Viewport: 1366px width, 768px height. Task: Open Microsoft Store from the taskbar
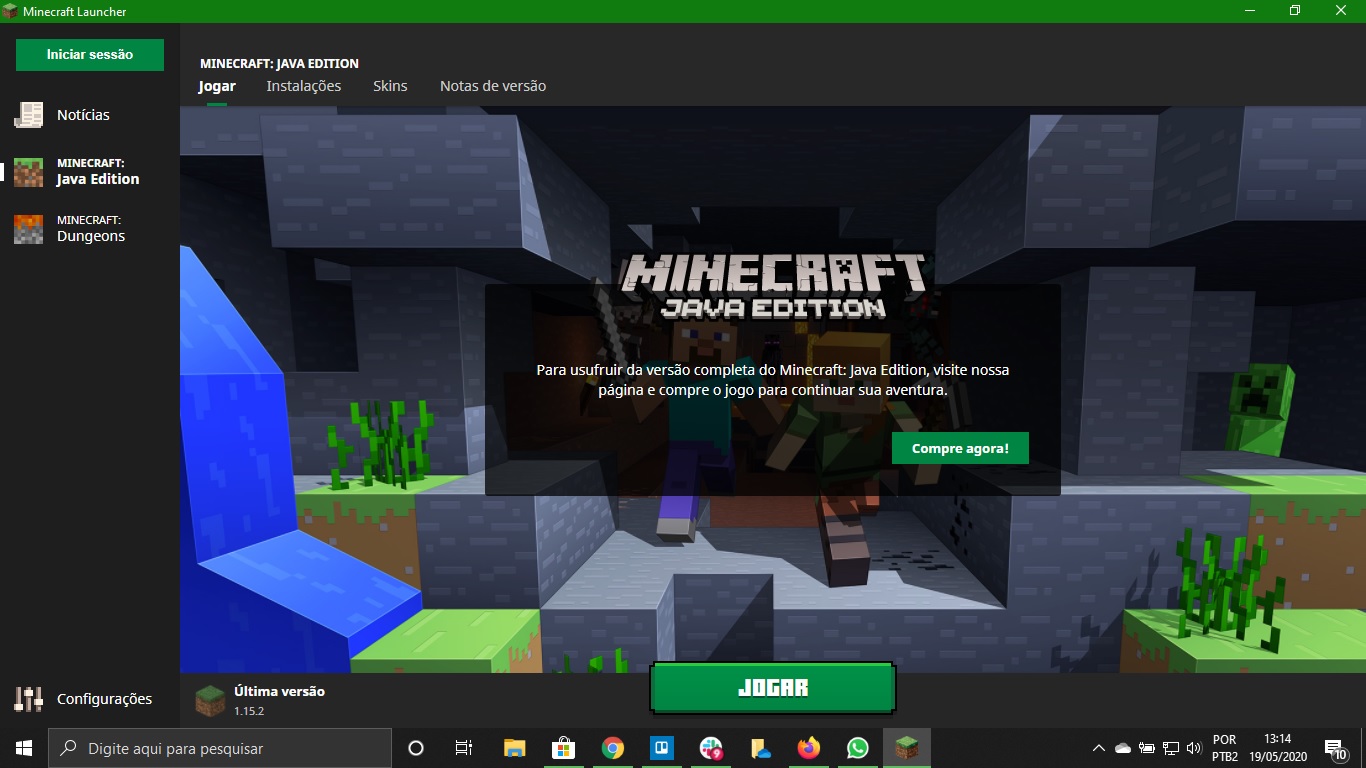563,748
